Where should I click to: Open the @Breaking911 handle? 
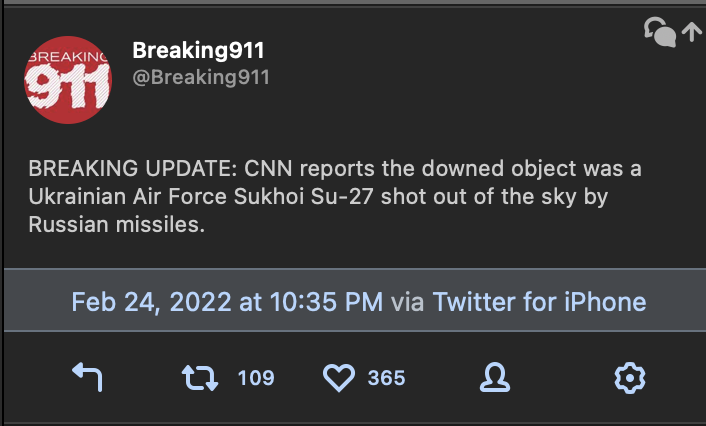(201, 77)
